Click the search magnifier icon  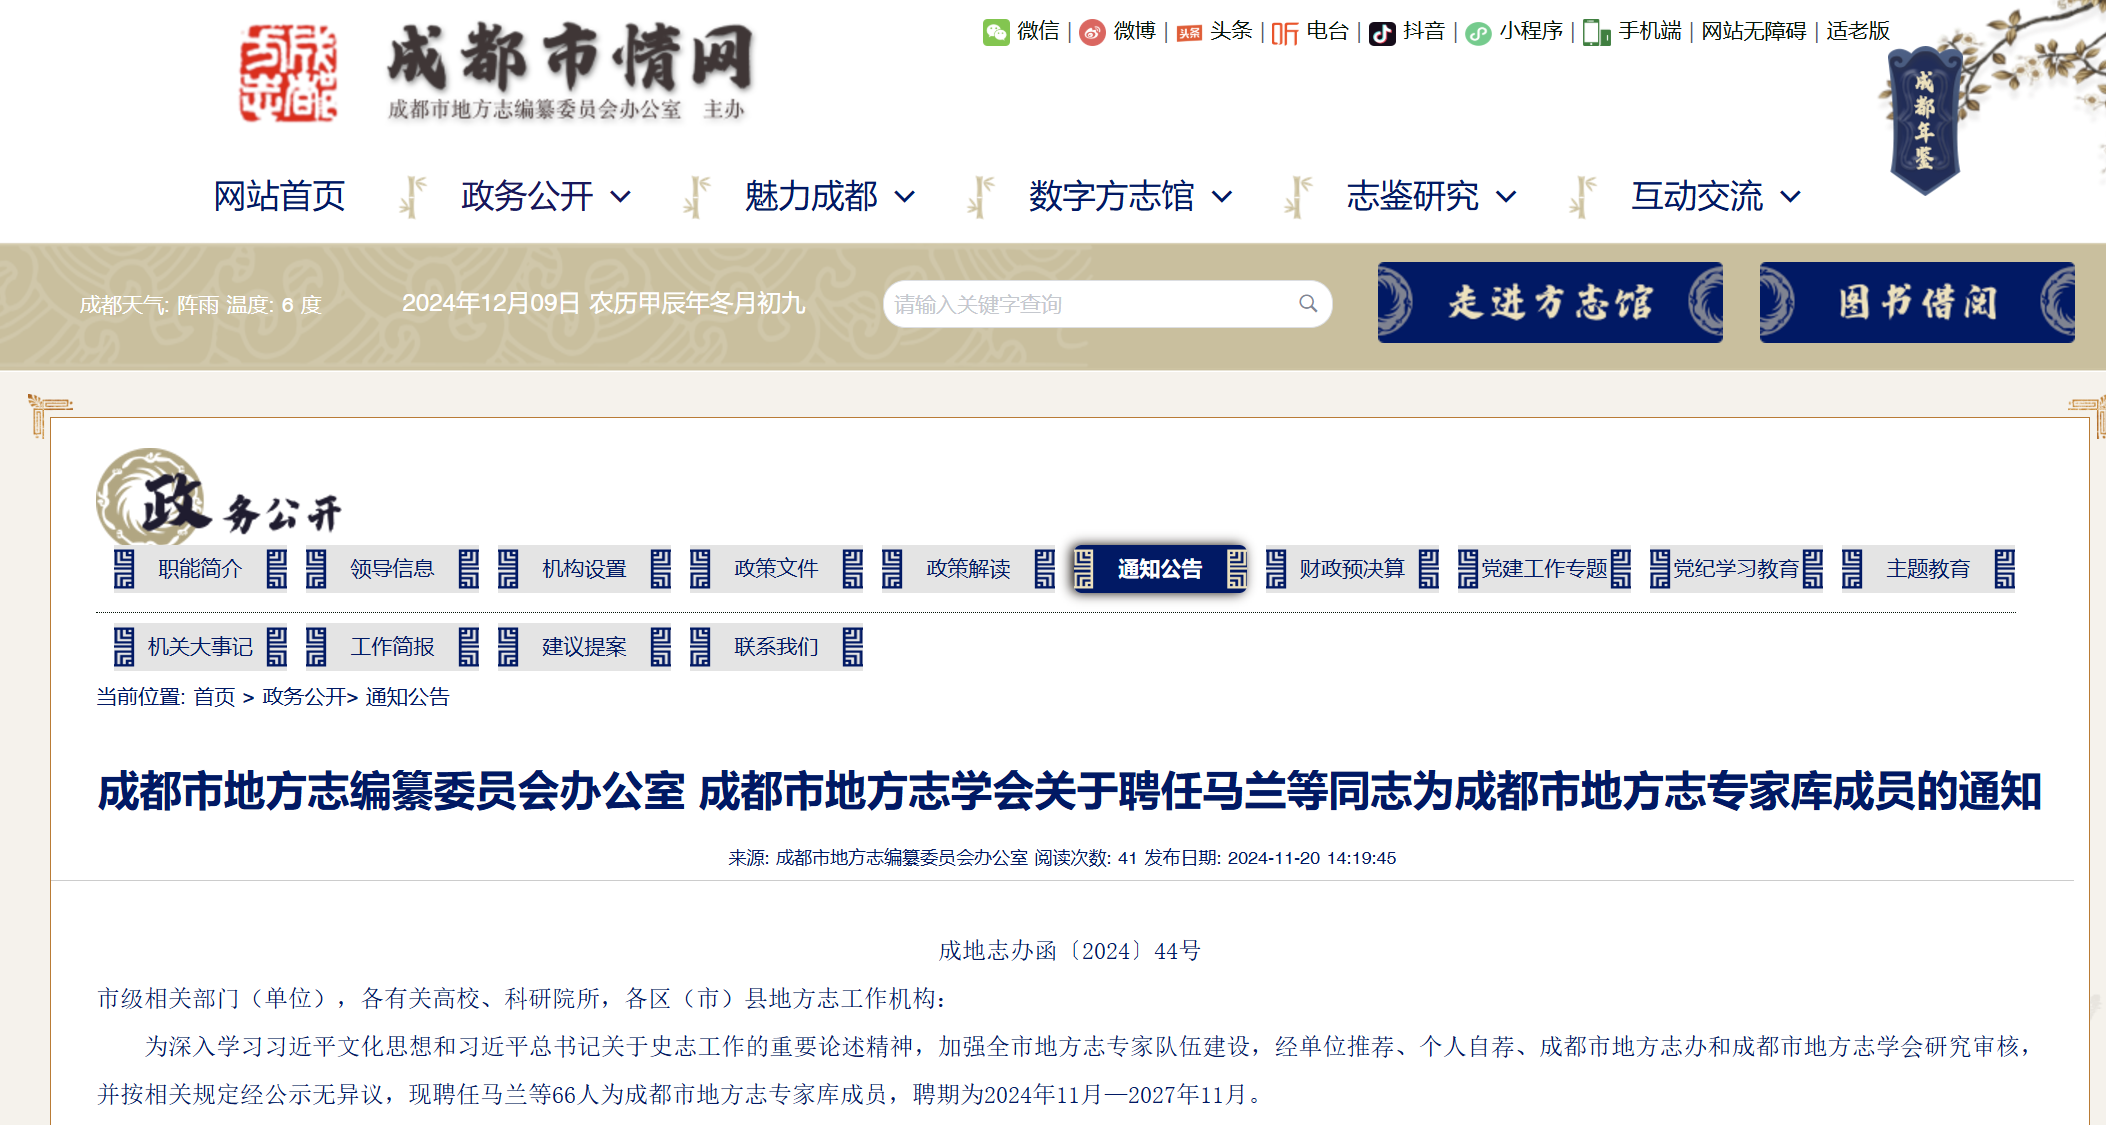pyautogui.click(x=1307, y=303)
